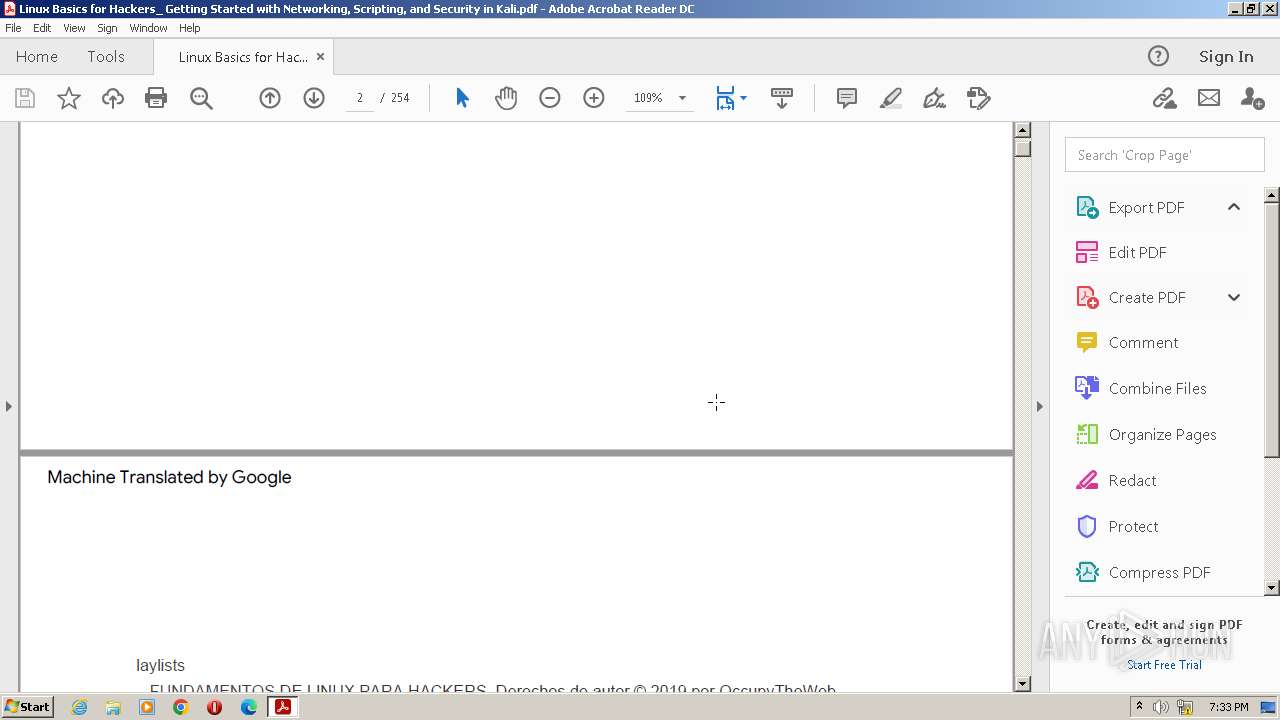Collapse the right tools pane arrow
1280x720 pixels.
(x=1039, y=406)
